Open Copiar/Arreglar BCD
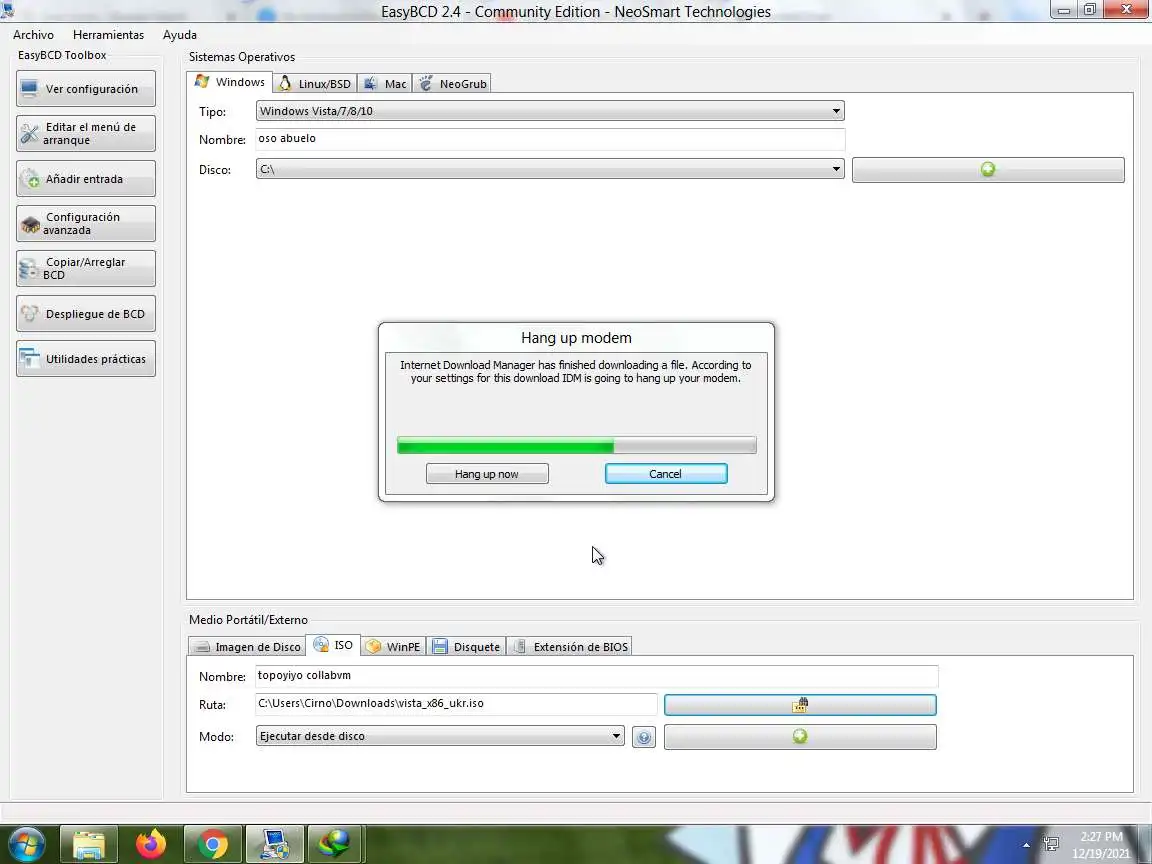The width and height of the screenshot is (1152, 864). pyautogui.click(x=86, y=268)
